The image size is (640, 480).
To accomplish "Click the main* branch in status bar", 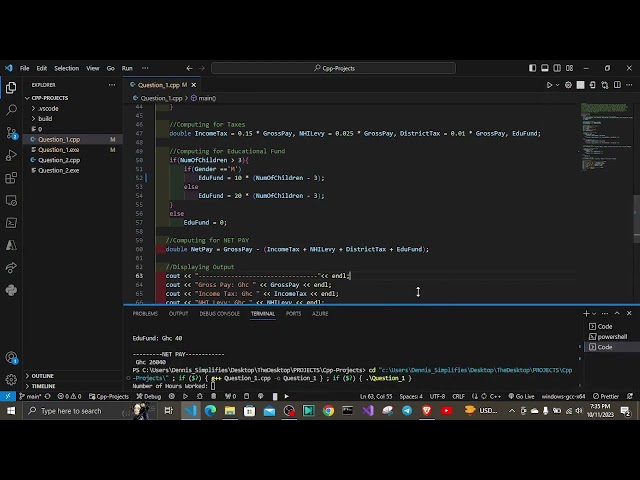I will coord(30,396).
